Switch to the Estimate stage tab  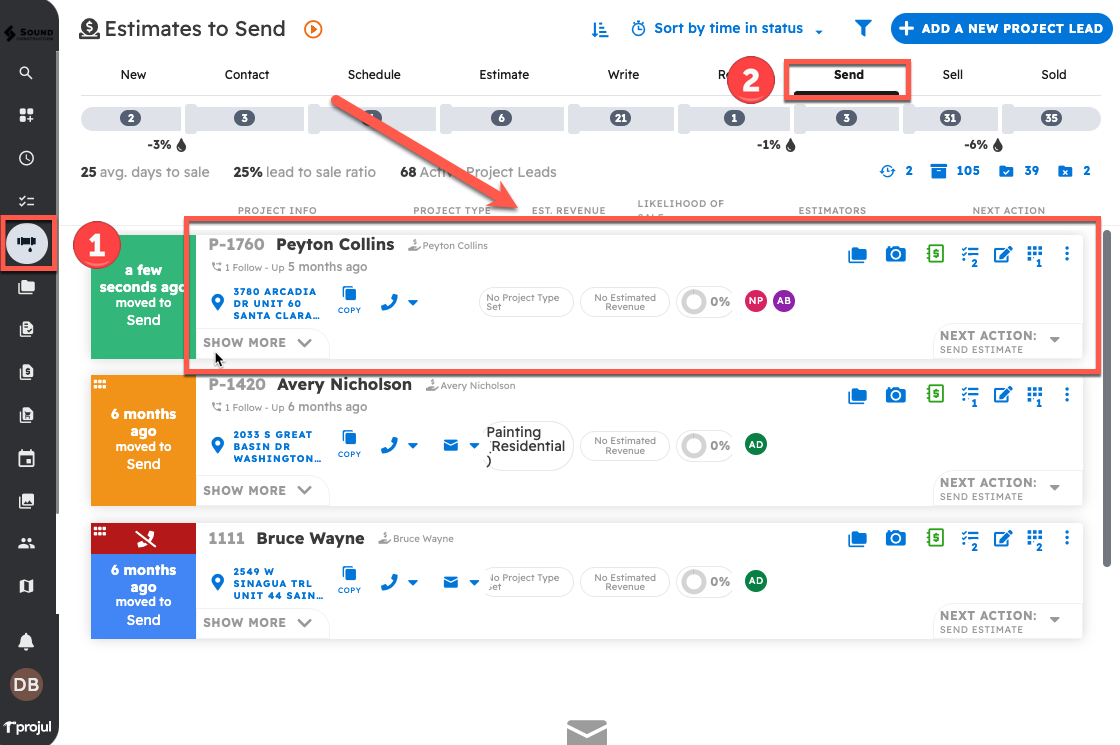(504, 75)
